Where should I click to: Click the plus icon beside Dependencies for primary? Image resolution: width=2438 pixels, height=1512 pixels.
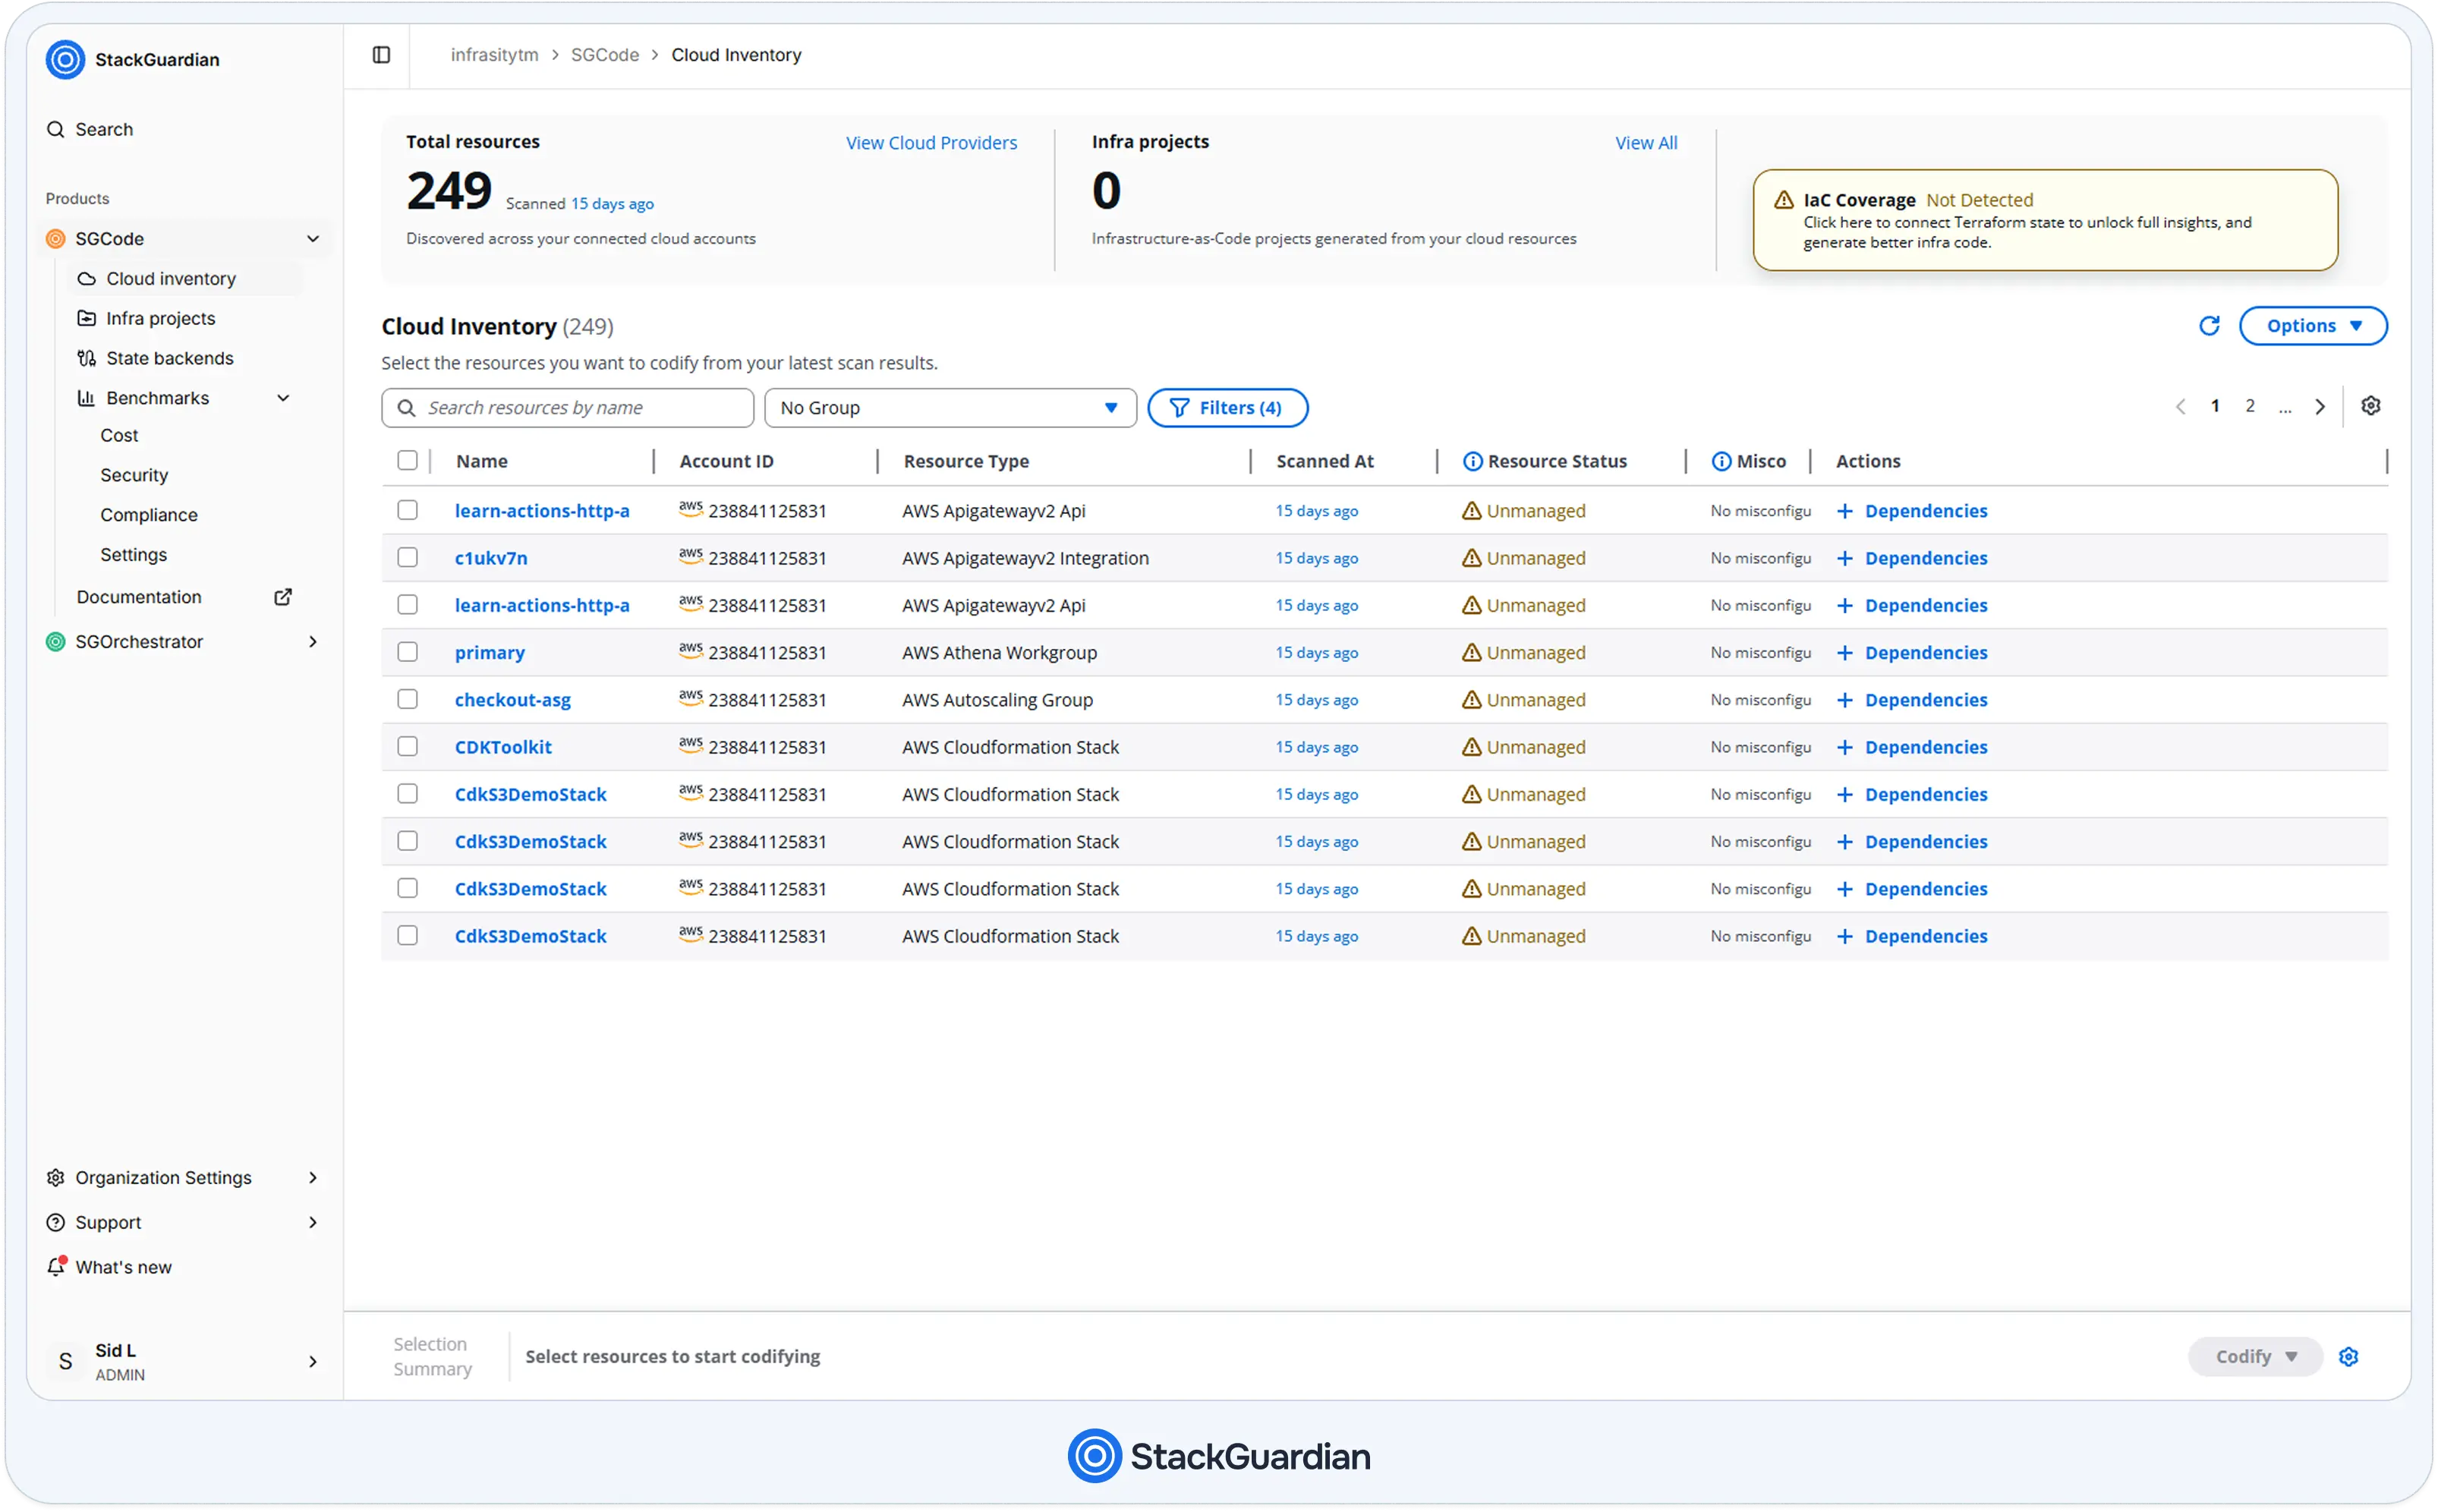pyautogui.click(x=1845, y=653)
